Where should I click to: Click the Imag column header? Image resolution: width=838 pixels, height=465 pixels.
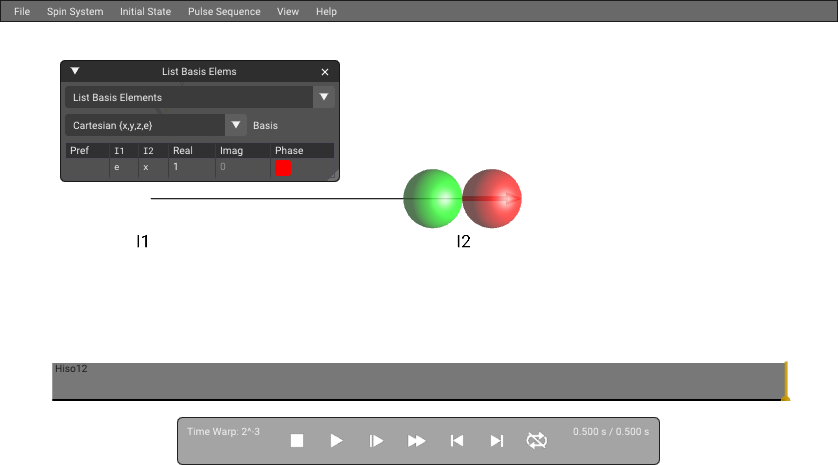[x=243, y=151]
